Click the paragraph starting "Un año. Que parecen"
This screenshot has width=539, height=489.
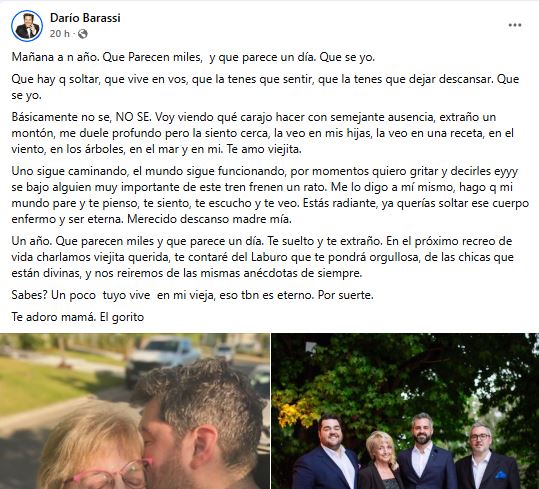coord(262,257)
